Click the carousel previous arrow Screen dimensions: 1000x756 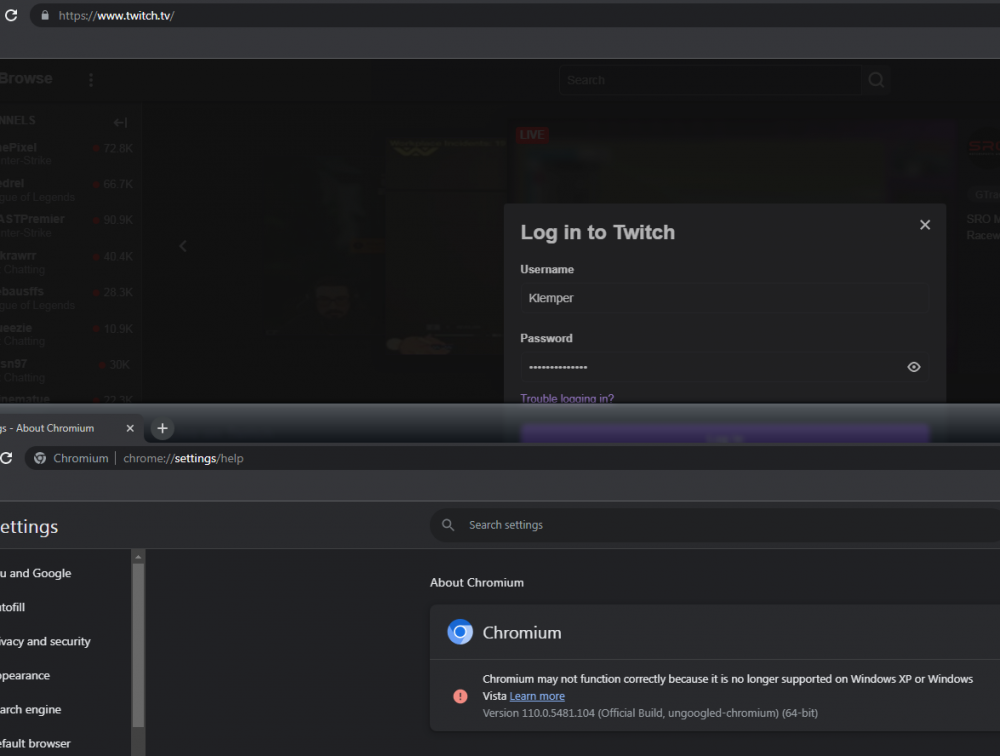coord(183,246)
